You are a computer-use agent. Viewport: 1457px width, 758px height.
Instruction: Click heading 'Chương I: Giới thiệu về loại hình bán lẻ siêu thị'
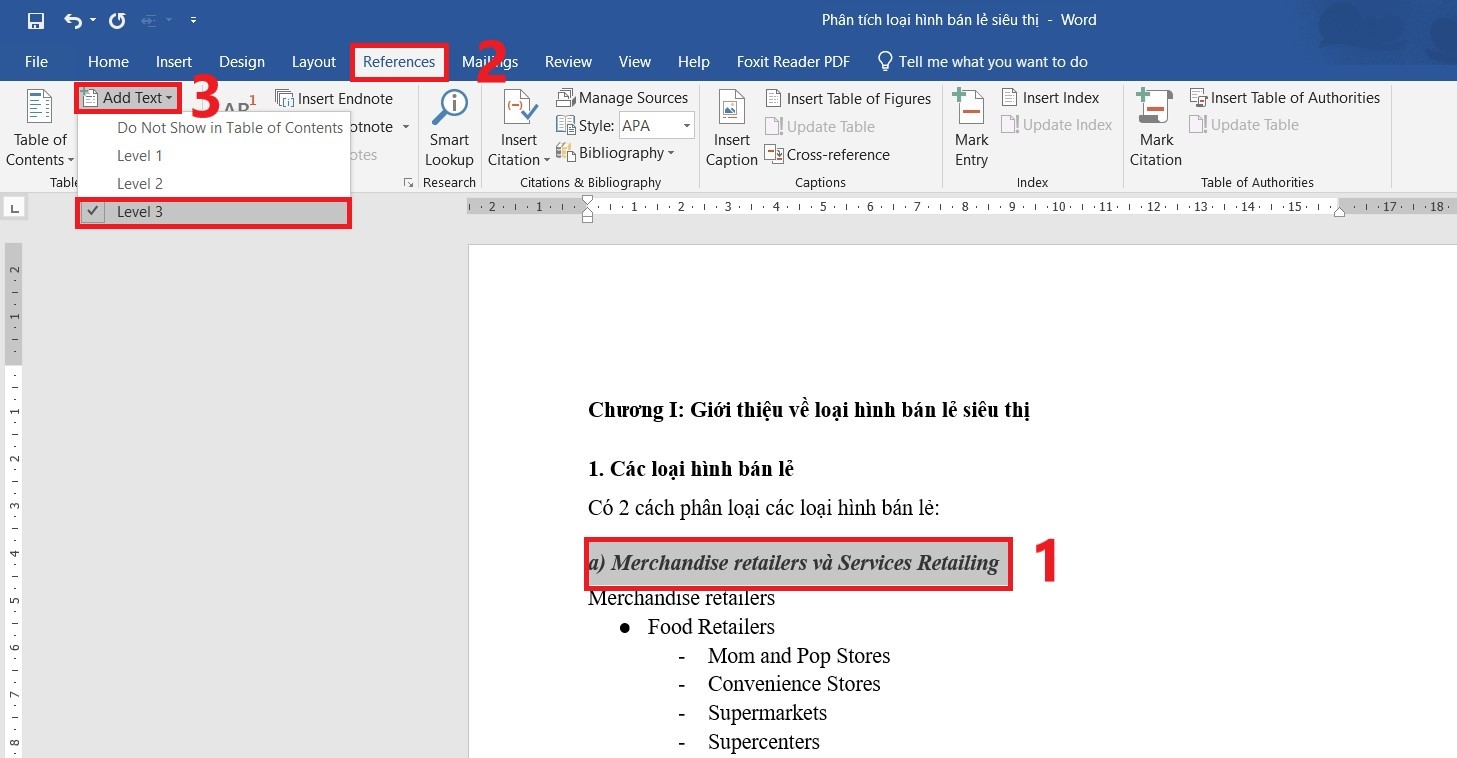coord(809,410)
